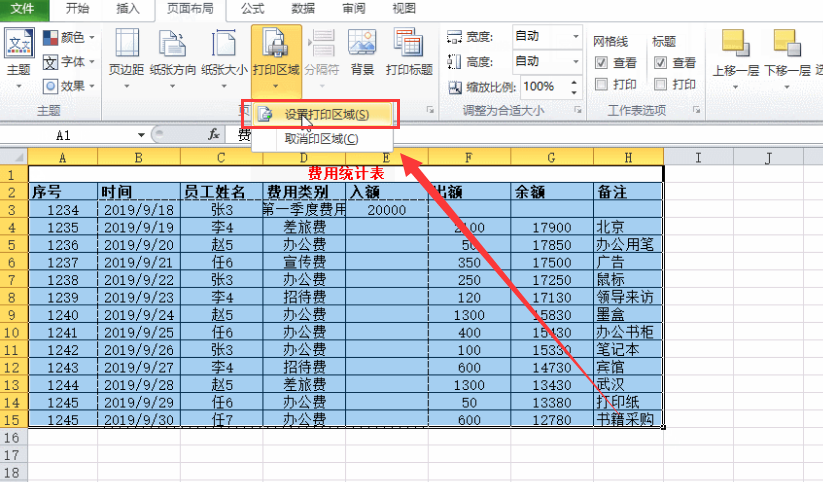The image size is (823, 482).
Task: Click cell 第一季度费用
Action: [x=304, y=209]
